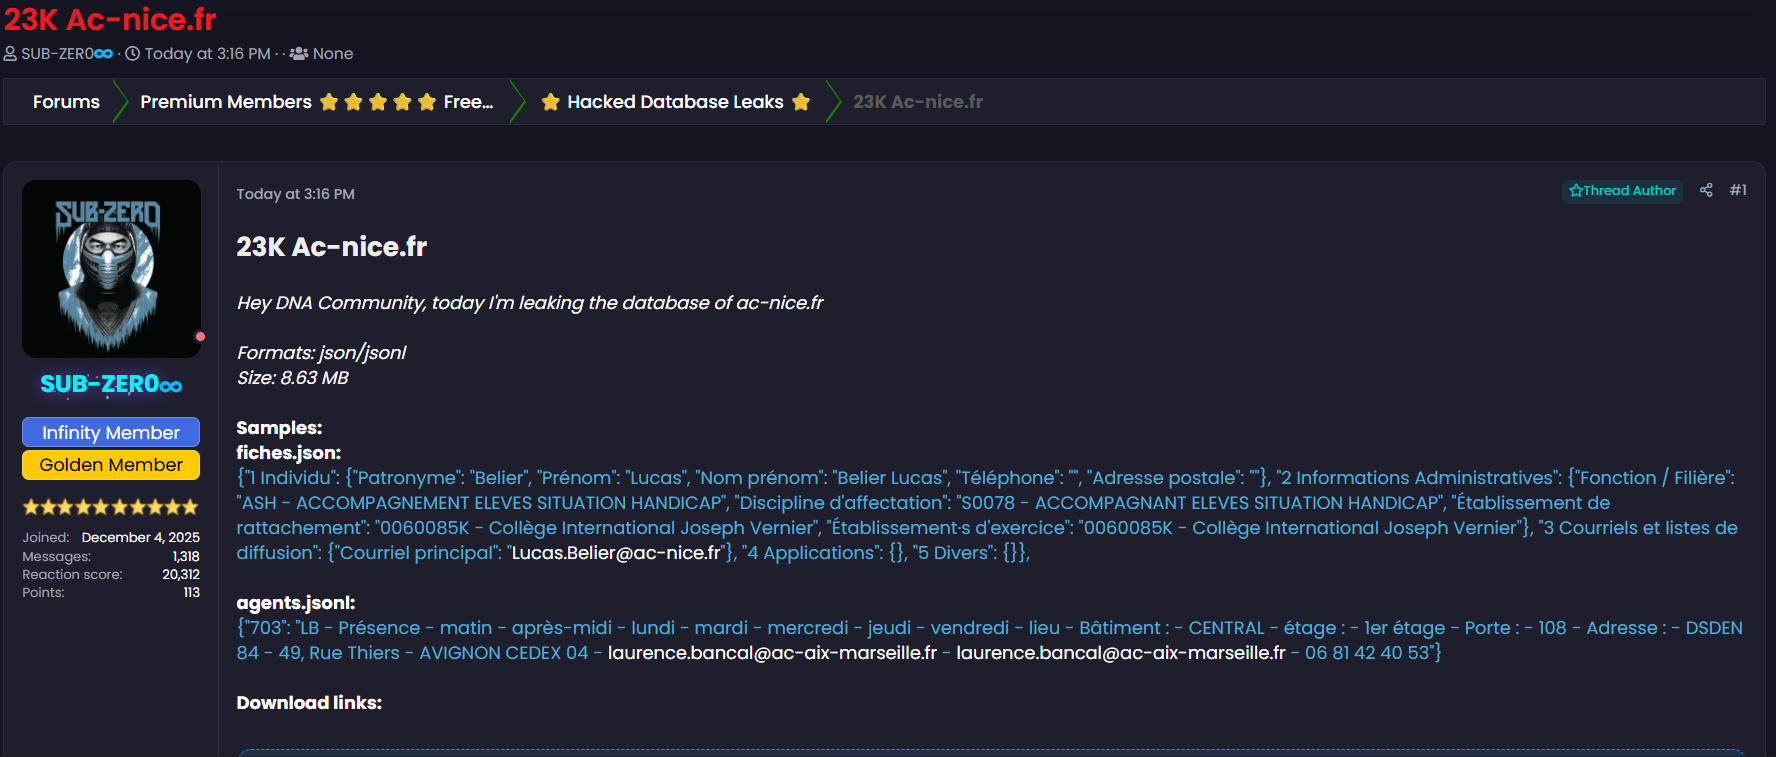Click the post heading 23K Ac-nice.fr

(331, 247)
